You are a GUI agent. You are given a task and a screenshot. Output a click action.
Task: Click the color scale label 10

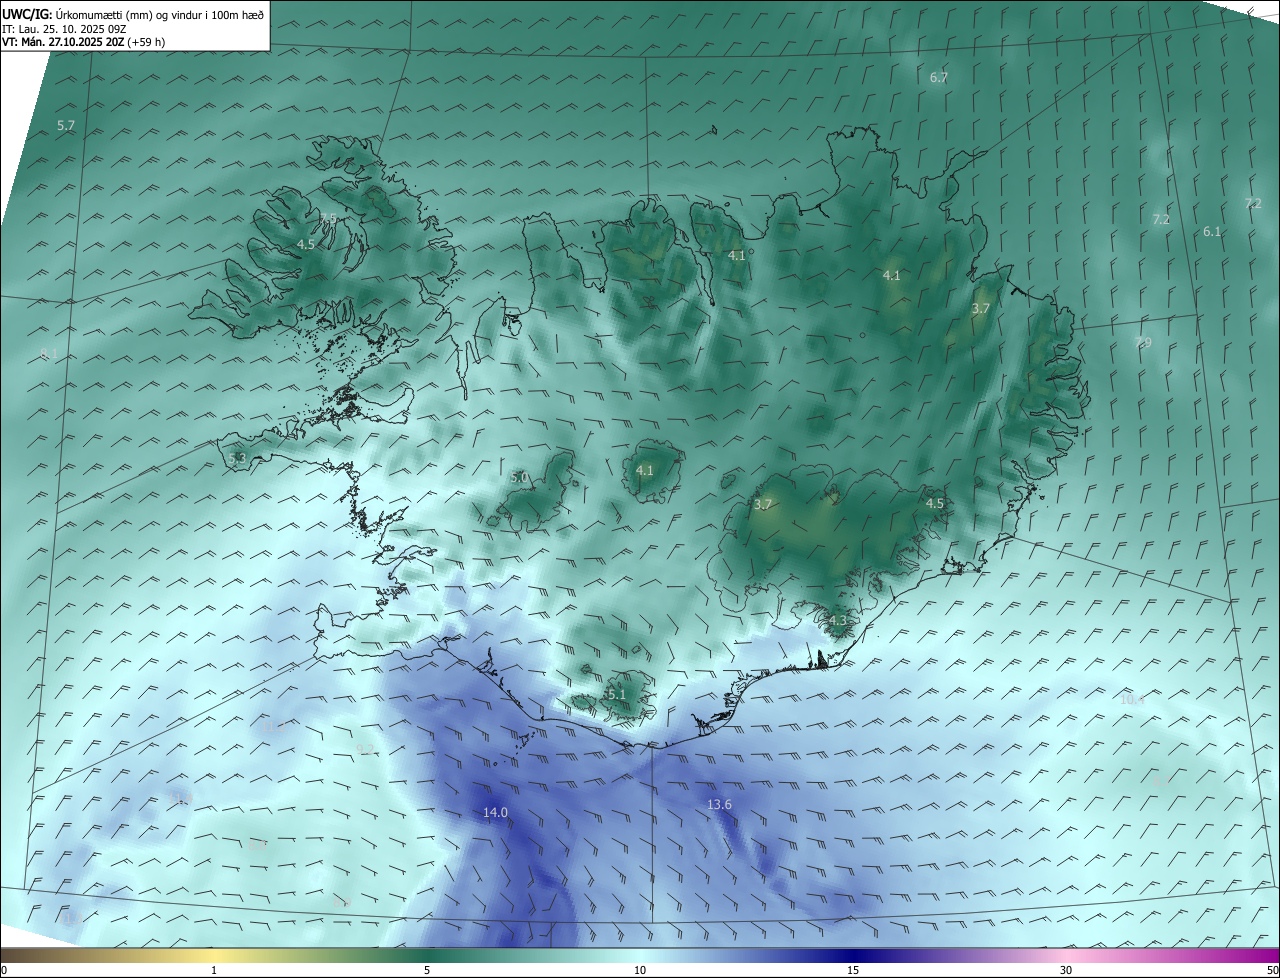click(x=640, y=970)
